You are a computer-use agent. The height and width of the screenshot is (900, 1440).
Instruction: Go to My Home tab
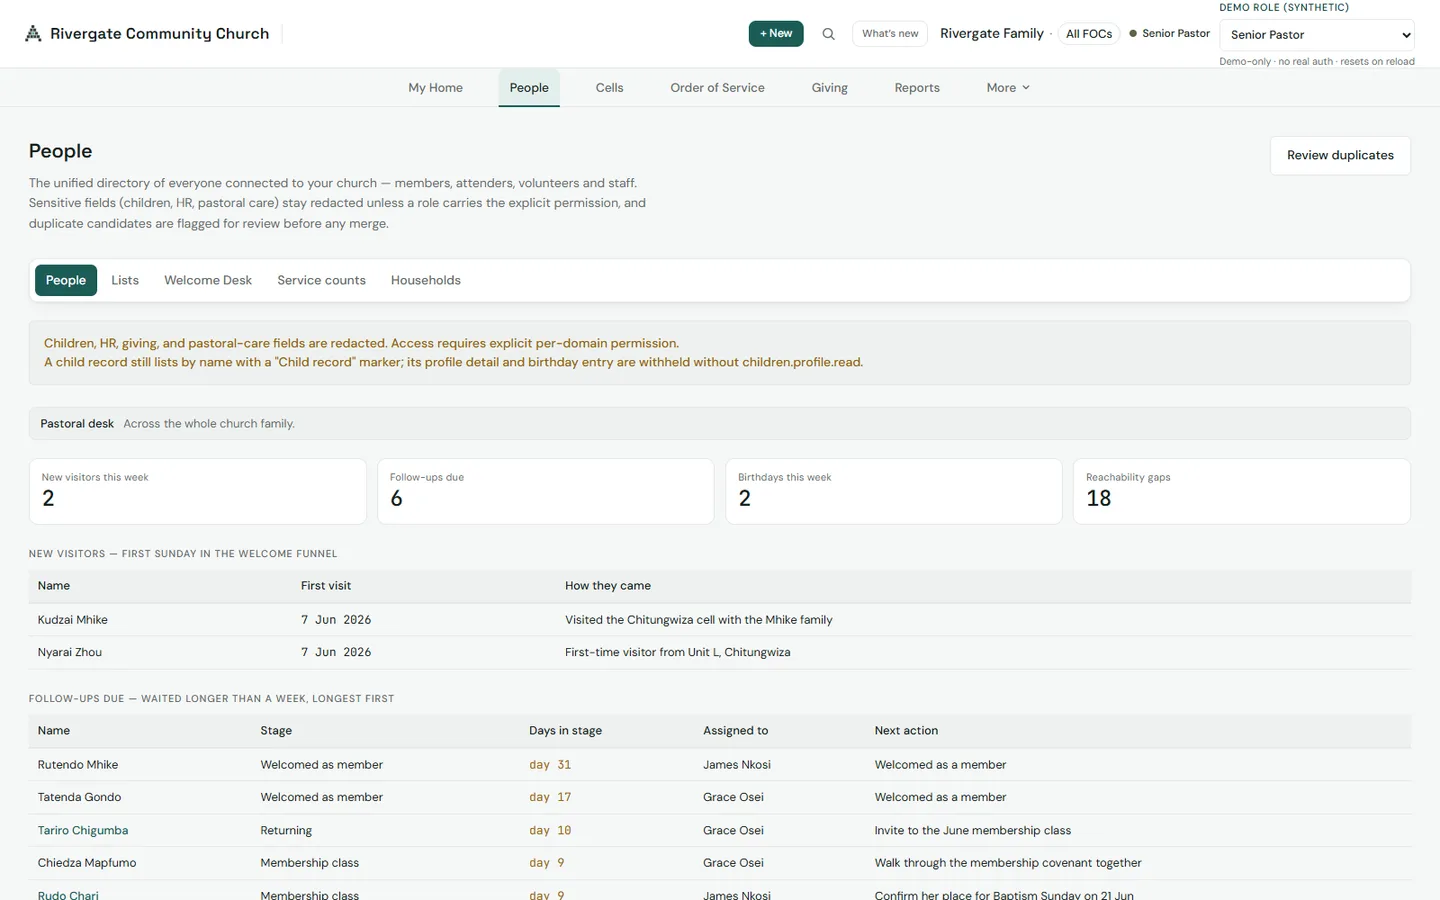[435, 88]
